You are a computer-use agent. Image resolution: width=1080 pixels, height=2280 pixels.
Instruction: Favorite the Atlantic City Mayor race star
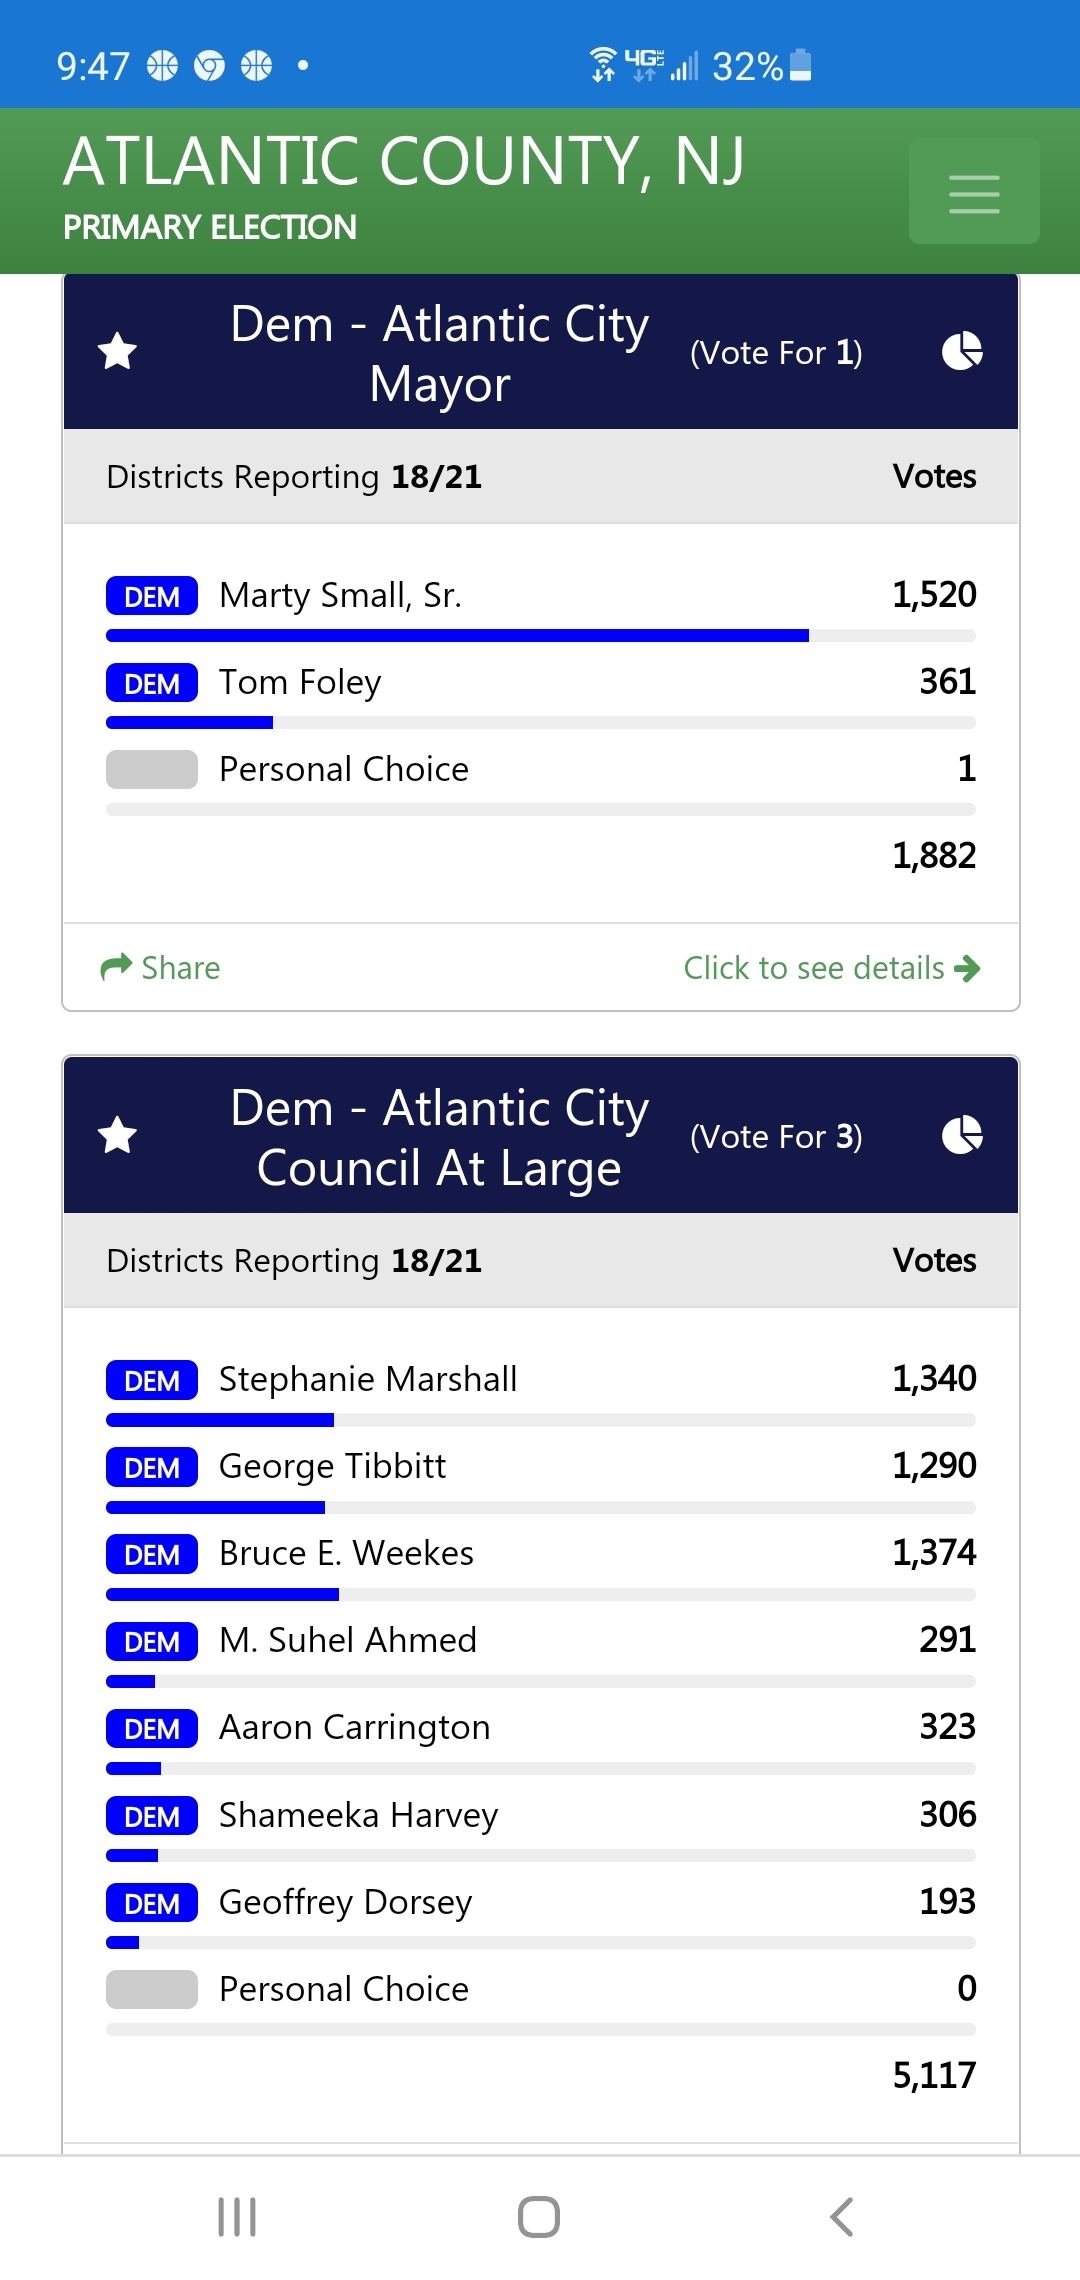(118, 351)
